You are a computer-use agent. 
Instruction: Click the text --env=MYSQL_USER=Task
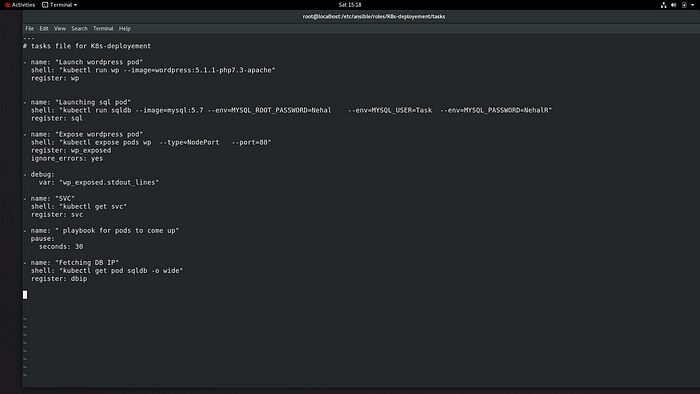[x=390, y=110]
